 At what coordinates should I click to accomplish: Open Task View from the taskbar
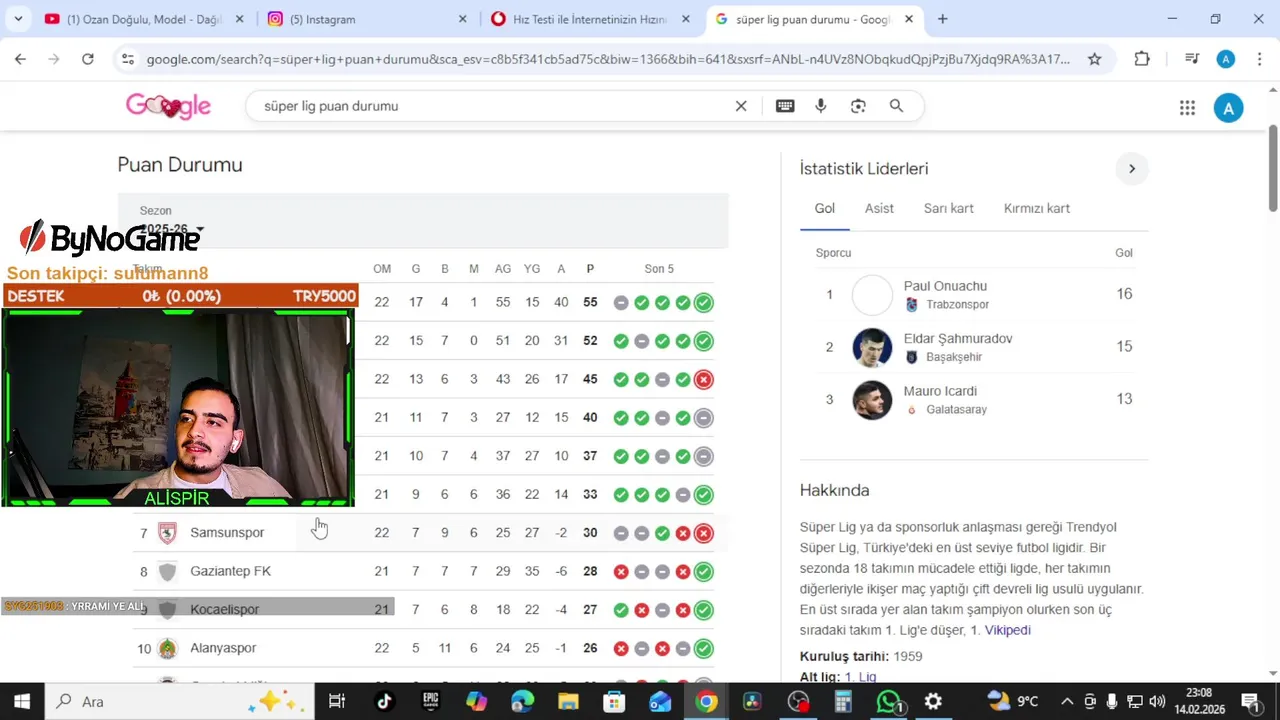click(x=337, y=701)
